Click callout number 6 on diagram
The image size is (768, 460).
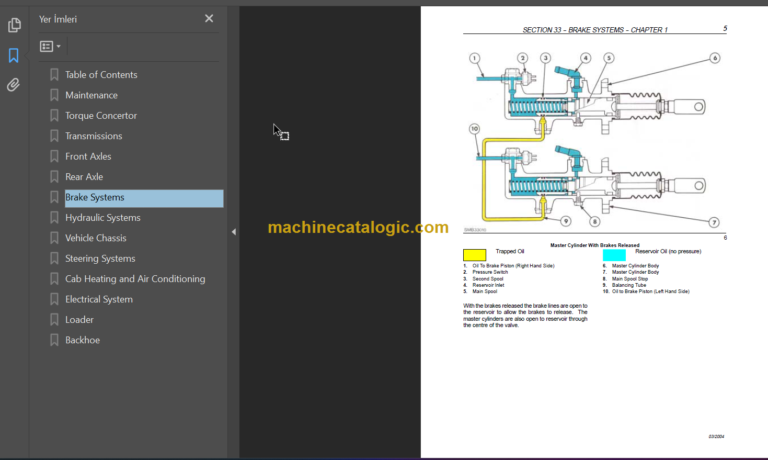pos(715,58)
